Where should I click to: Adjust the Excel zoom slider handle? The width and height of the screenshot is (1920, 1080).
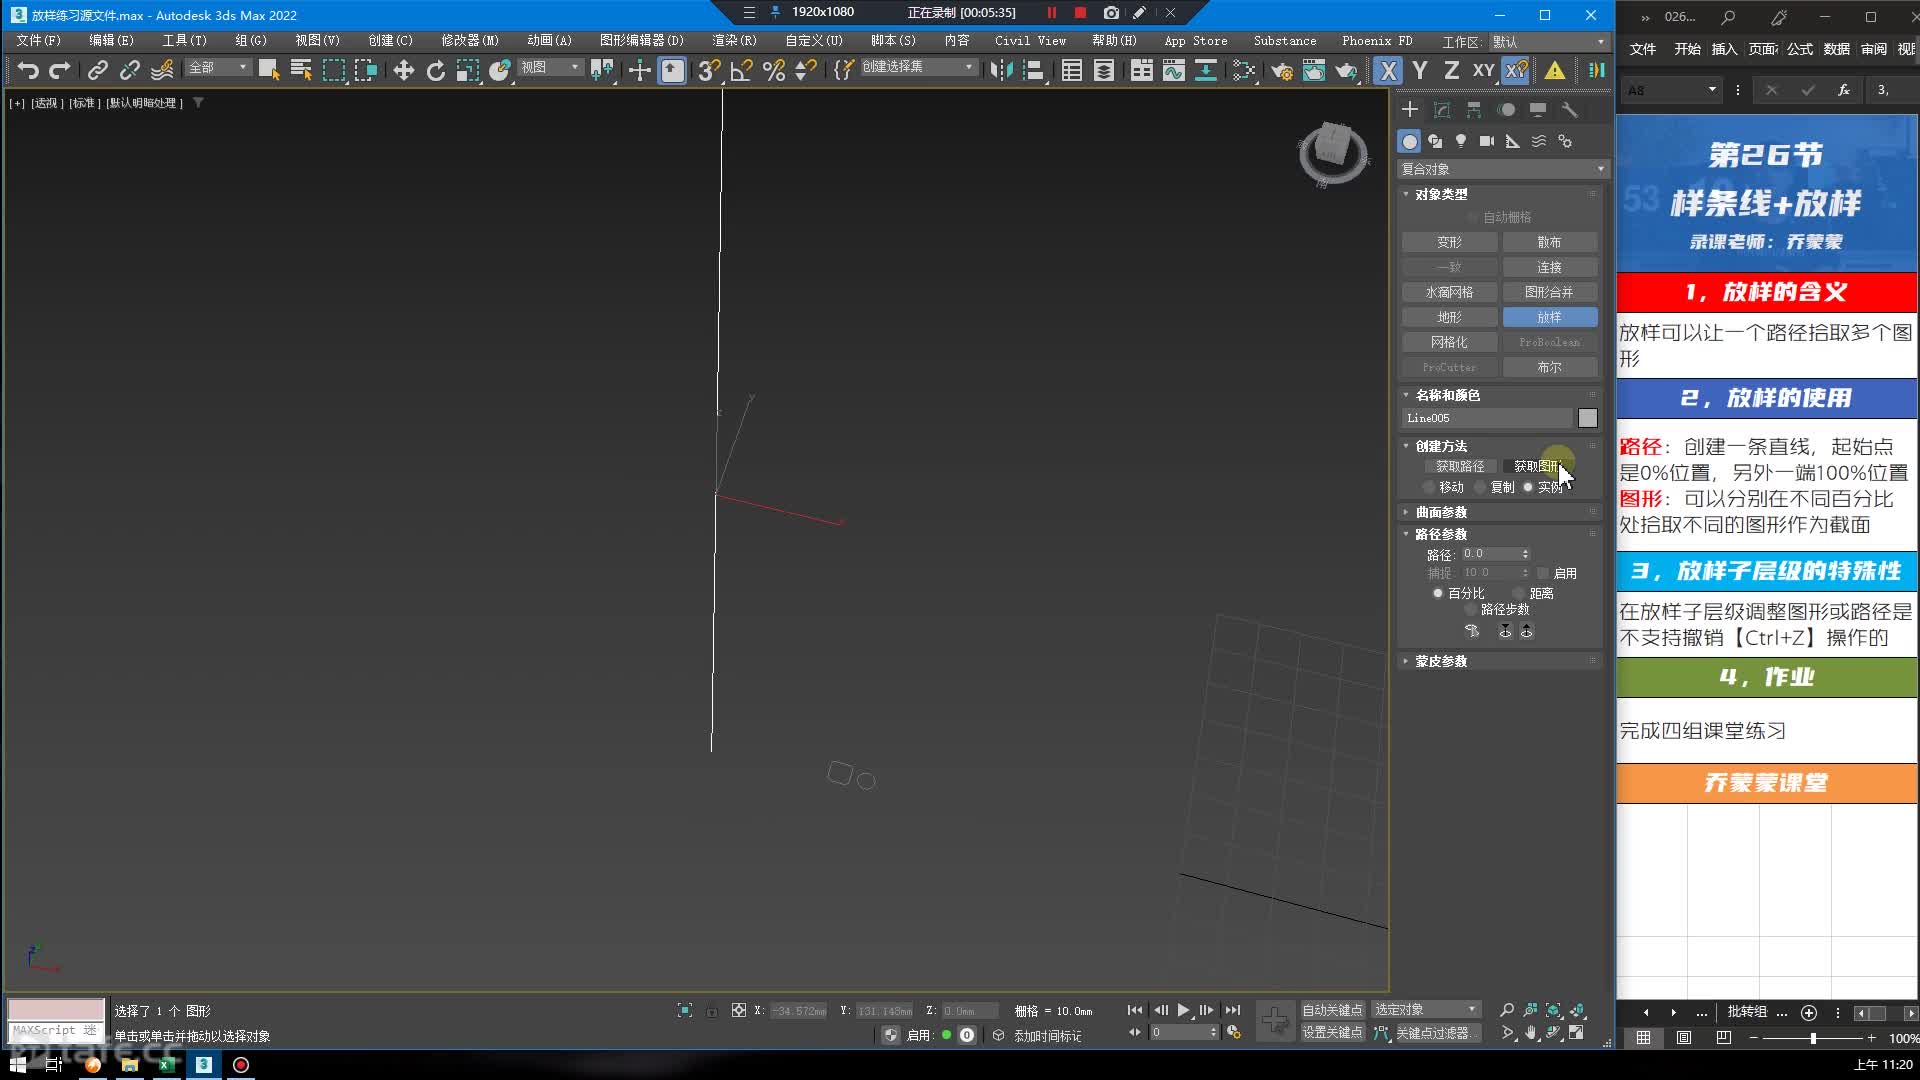tap(1813, 1039)
